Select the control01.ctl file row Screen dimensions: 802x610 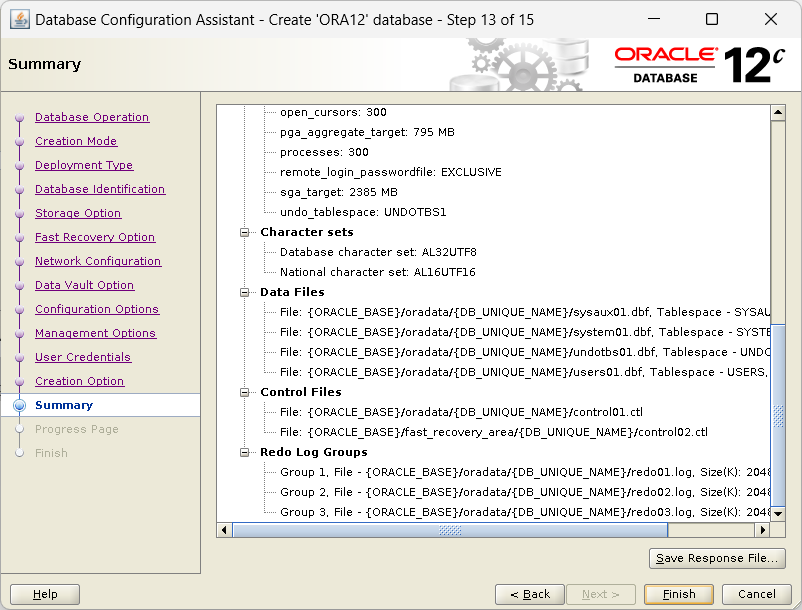pyautogui.click(x=461, y=412)
